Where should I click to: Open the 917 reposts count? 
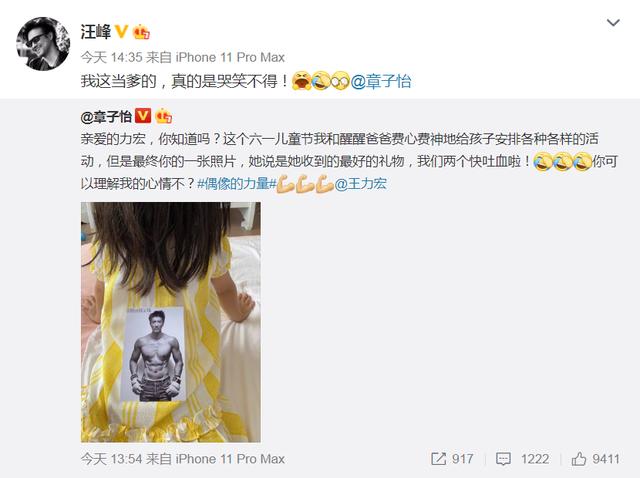point(462,459)
